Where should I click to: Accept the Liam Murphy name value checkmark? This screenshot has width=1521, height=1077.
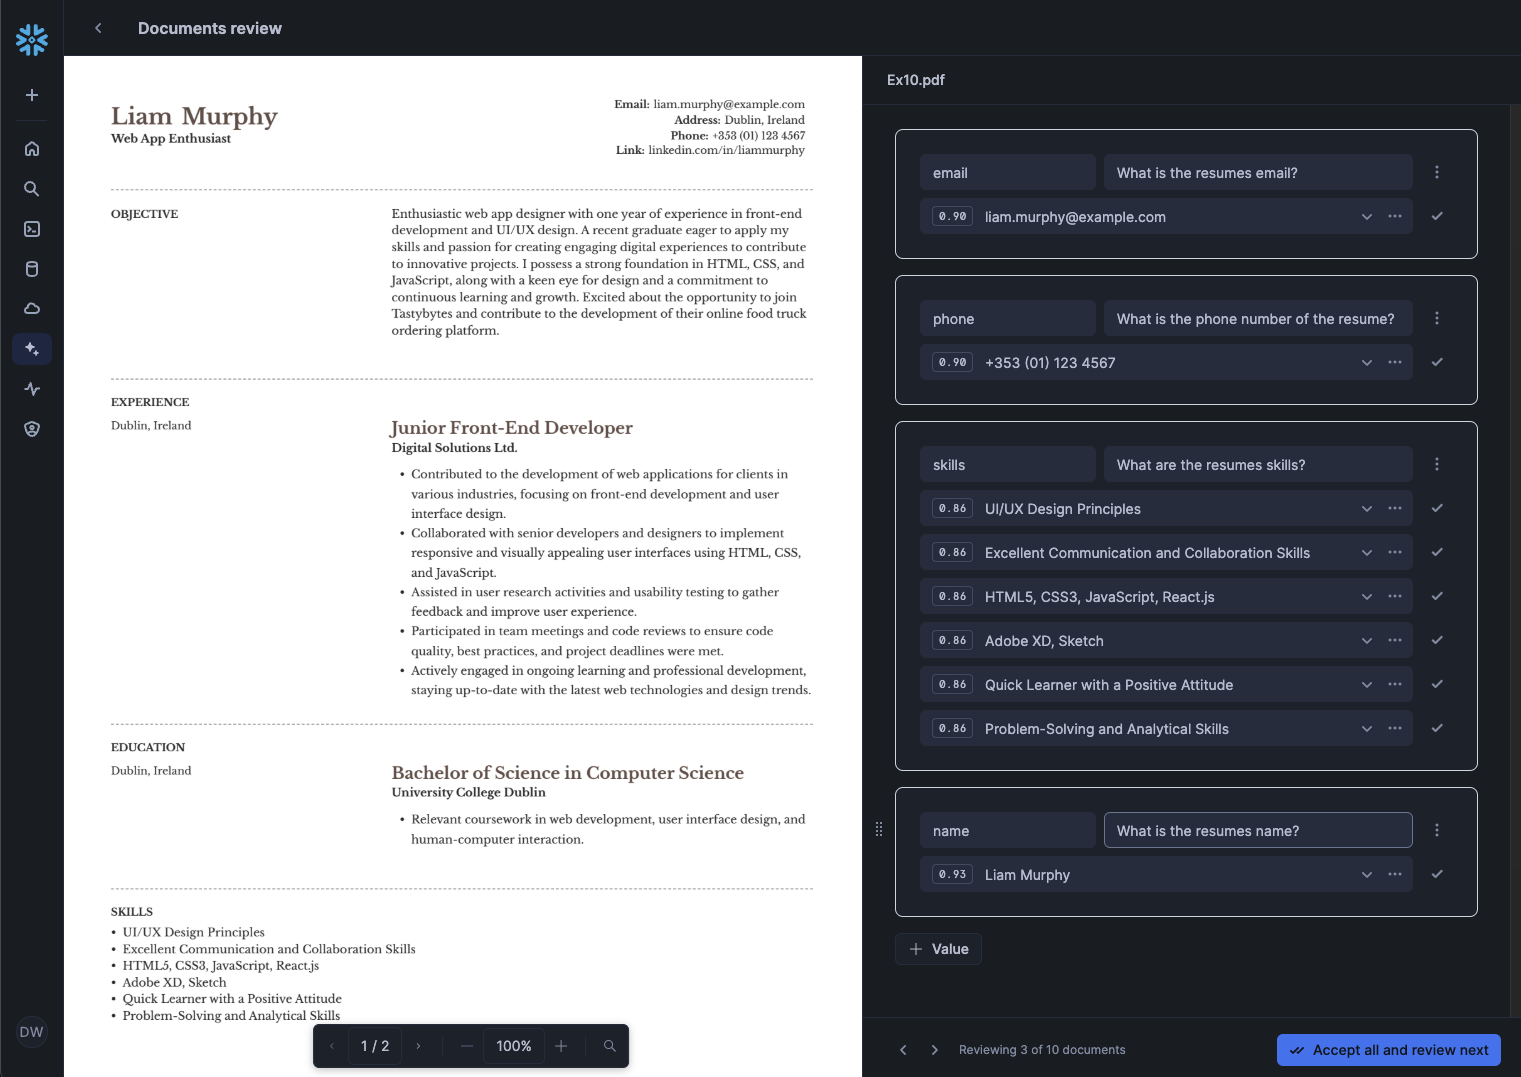1437,874
